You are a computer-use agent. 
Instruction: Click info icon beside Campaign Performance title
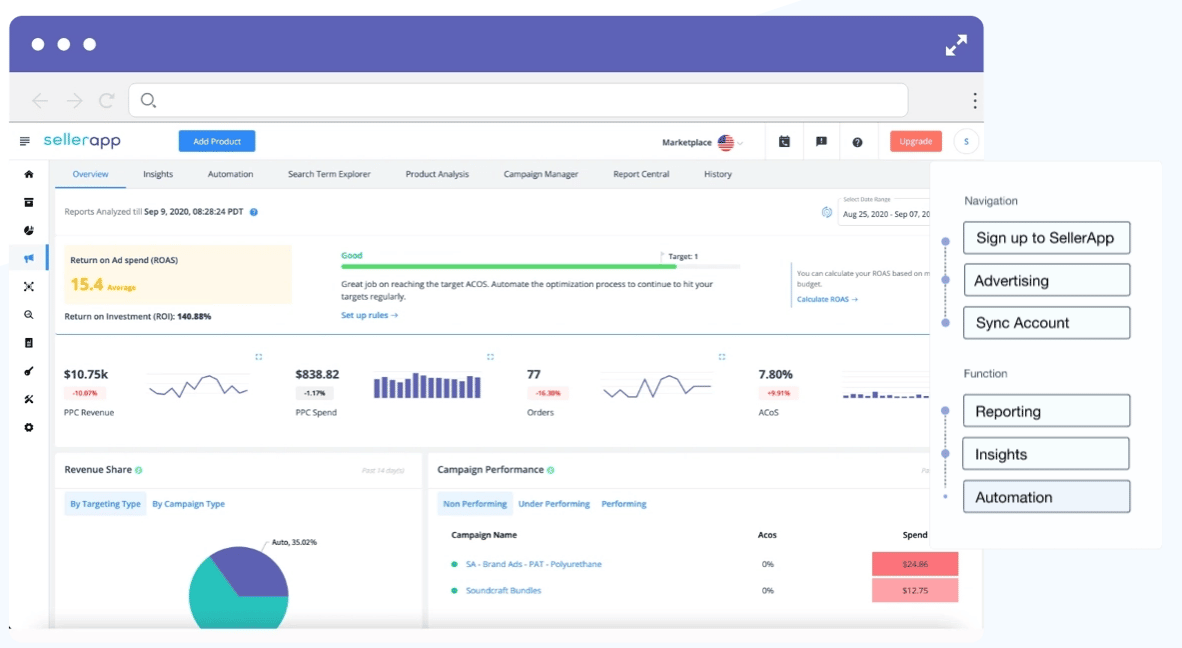(551, 470)
